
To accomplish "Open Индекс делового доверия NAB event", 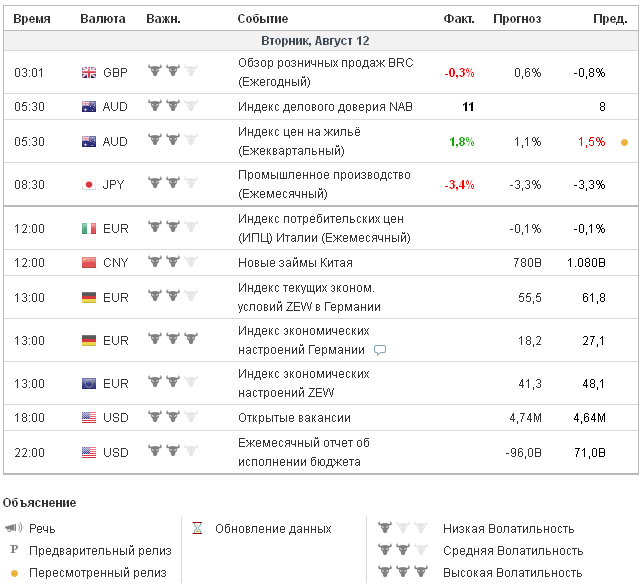I will (x=325, y=107).
